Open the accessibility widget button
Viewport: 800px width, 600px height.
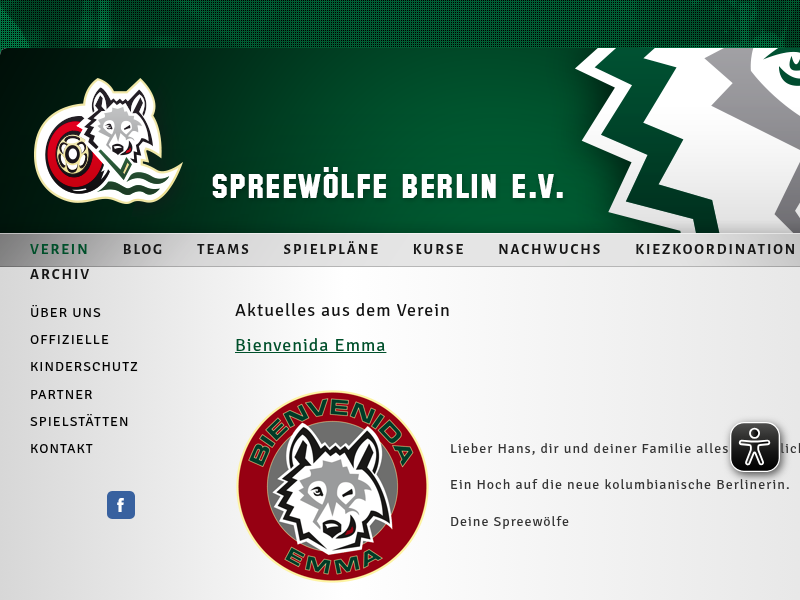click(755, 447)
